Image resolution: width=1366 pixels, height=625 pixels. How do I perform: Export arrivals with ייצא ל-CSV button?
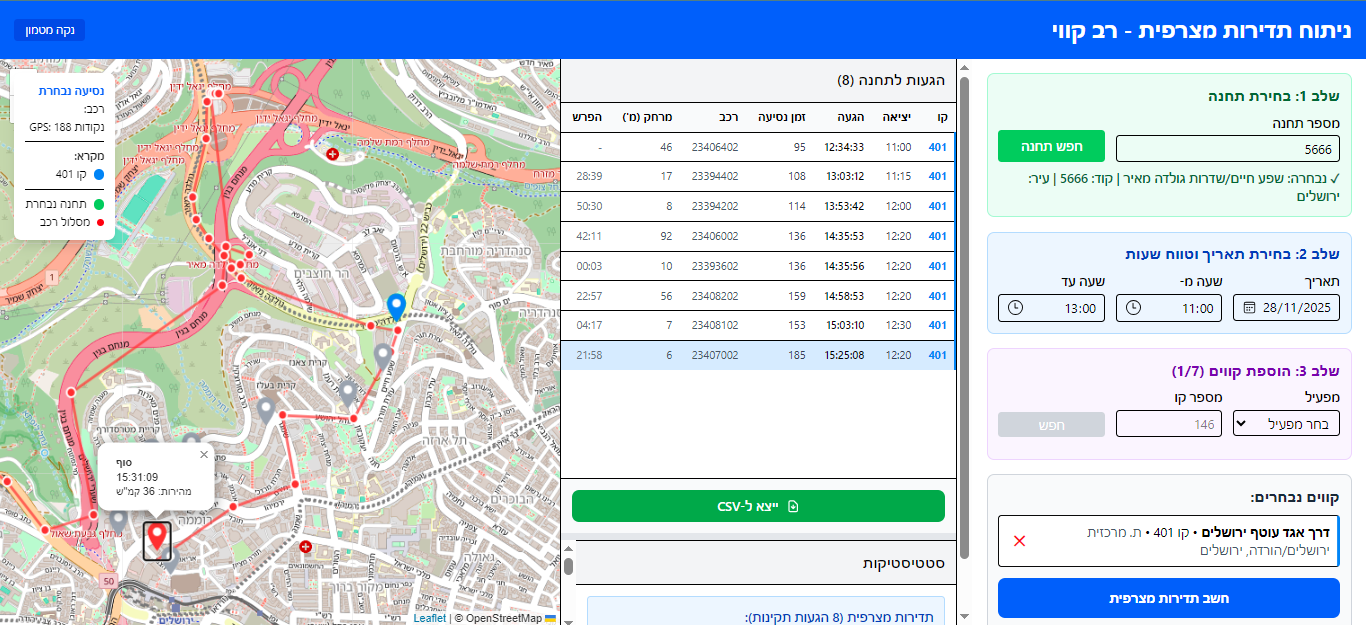tap(757, 506)
